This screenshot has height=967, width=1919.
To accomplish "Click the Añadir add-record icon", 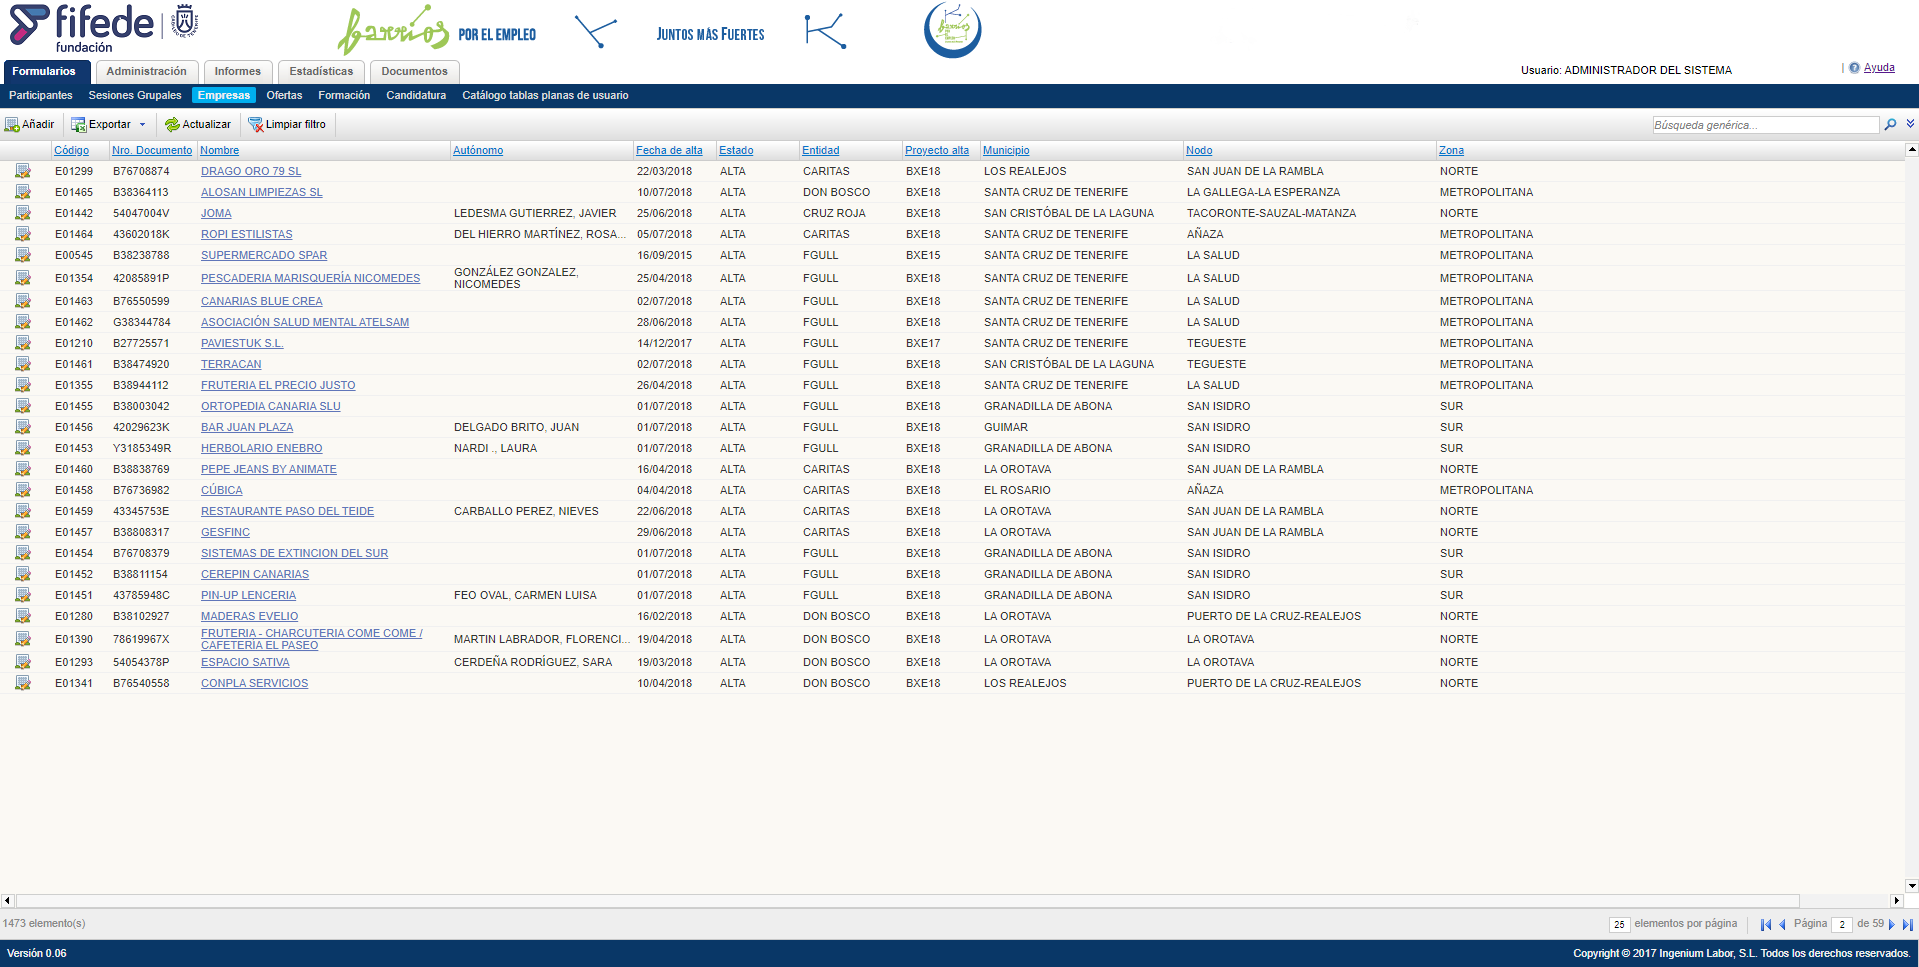I will pos(12,125).
